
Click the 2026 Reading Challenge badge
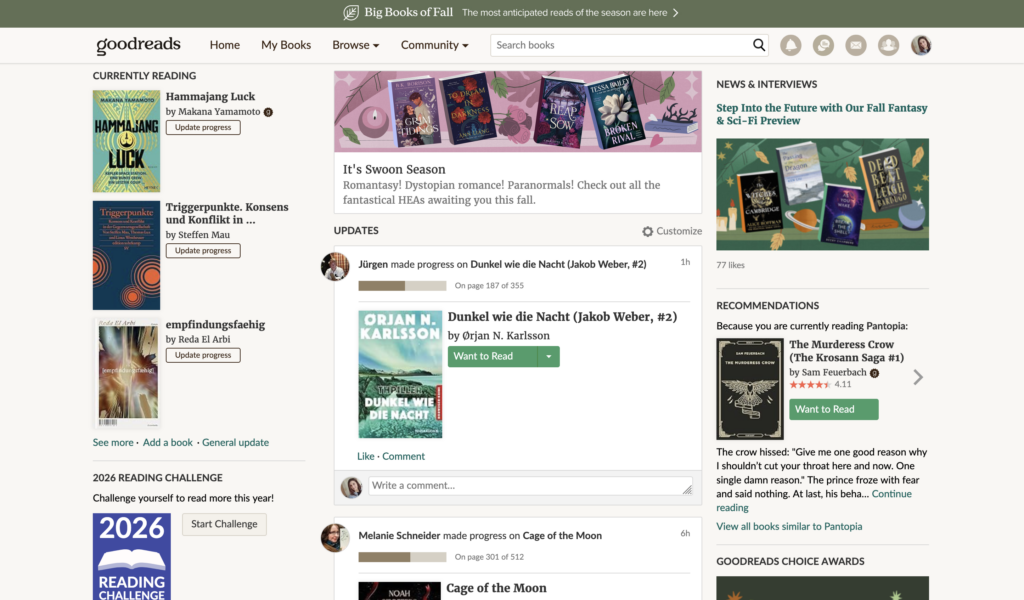click(132, 557)
